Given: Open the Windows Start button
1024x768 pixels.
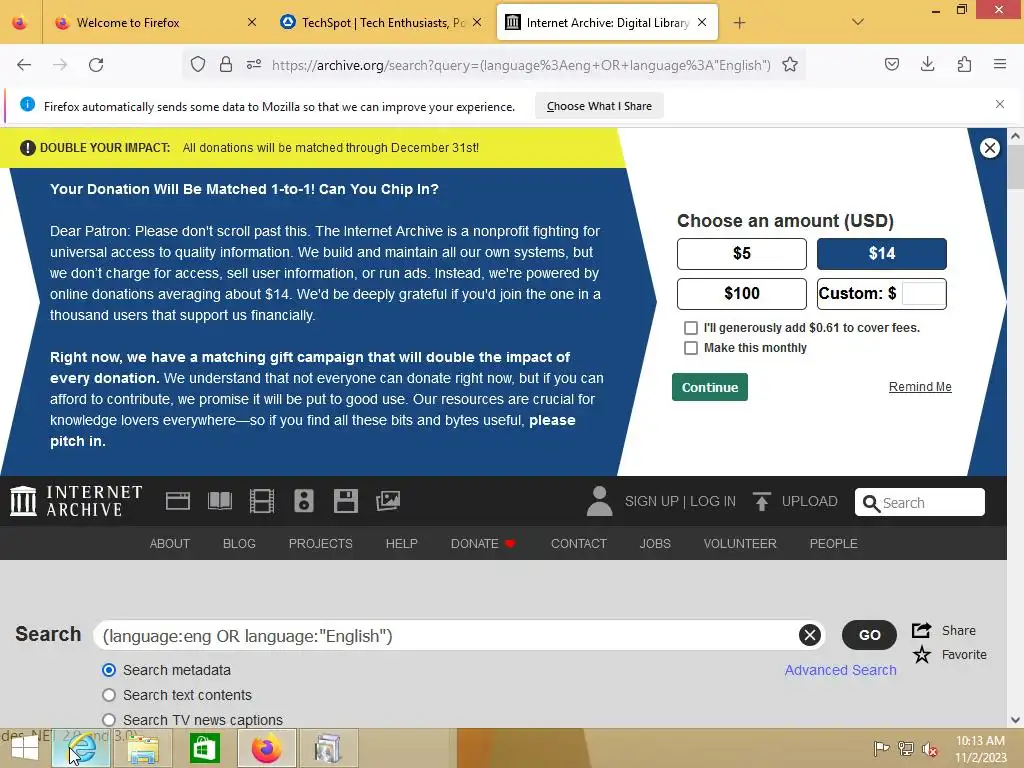Looking at the screenshot, I should coord(25,748).
